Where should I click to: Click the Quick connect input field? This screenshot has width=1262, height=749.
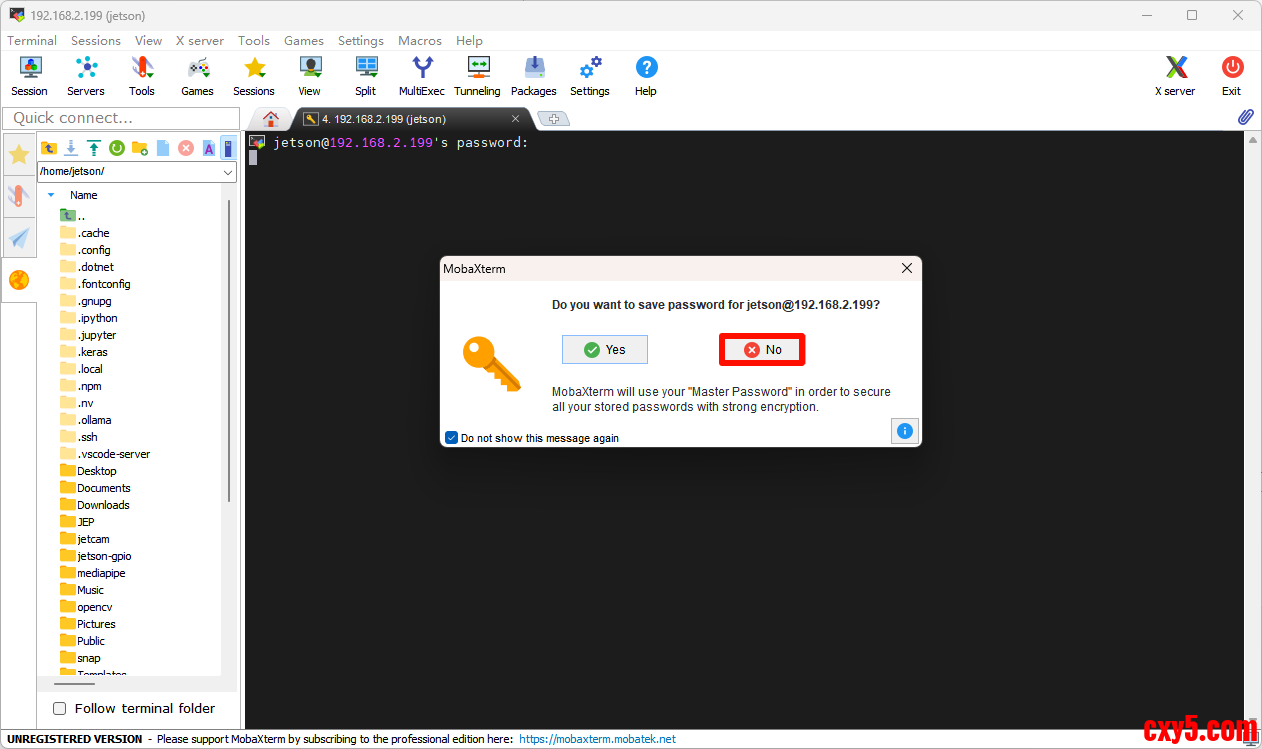(x=121, y=118)
